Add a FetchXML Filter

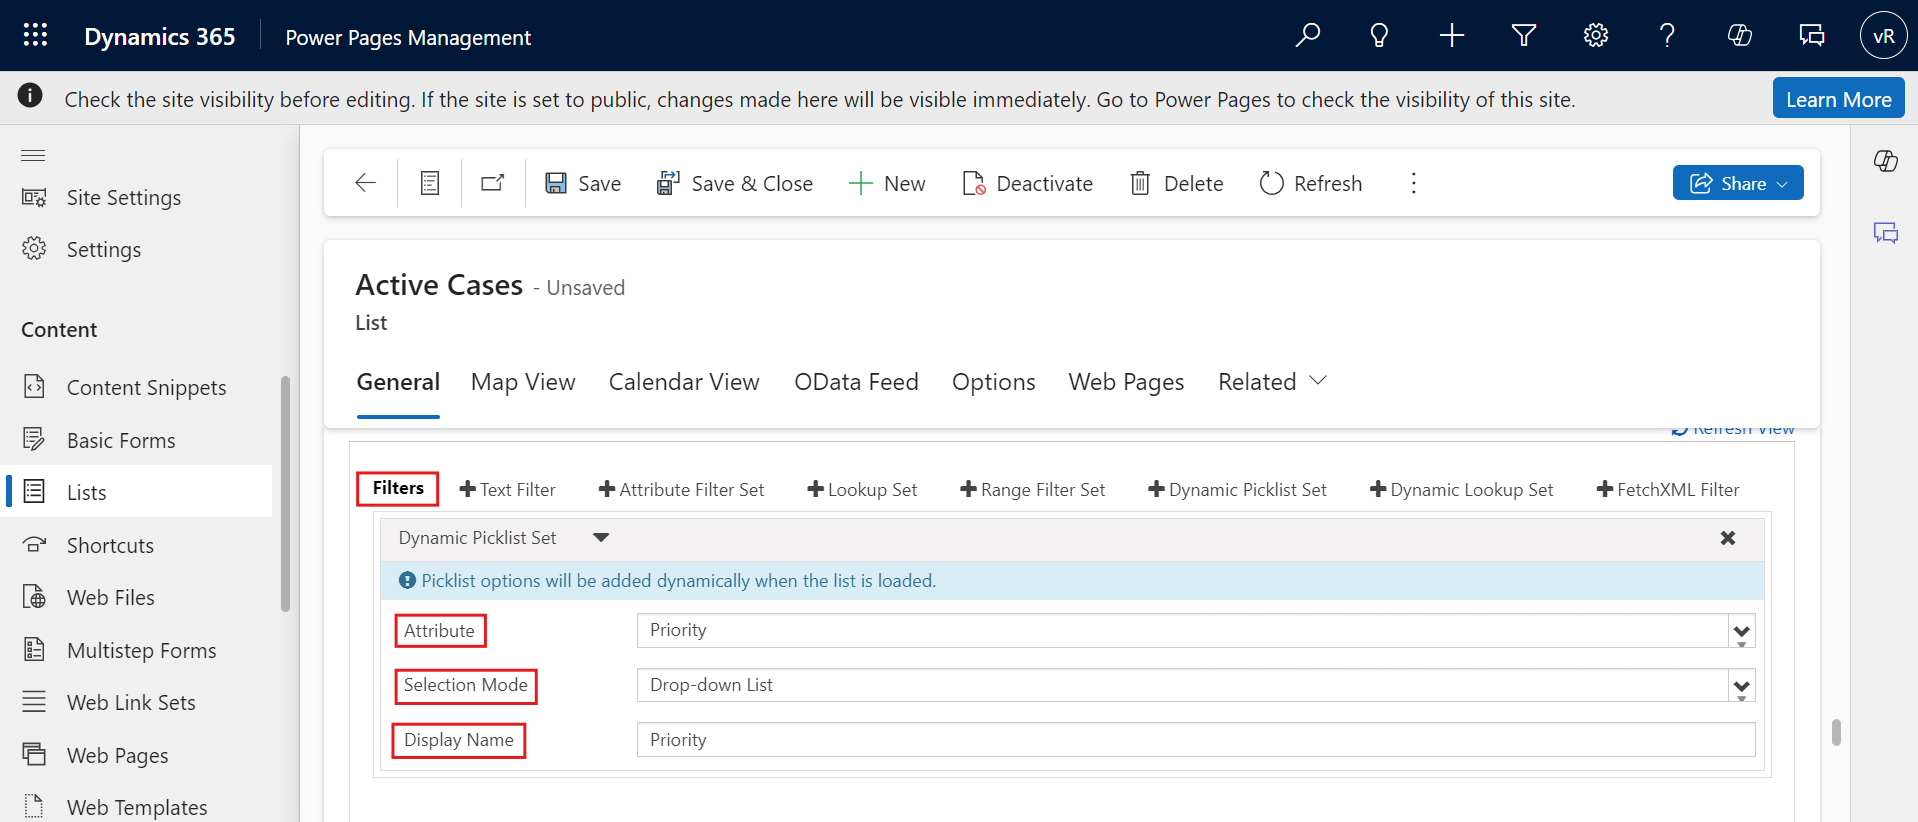pos(1668,489)
